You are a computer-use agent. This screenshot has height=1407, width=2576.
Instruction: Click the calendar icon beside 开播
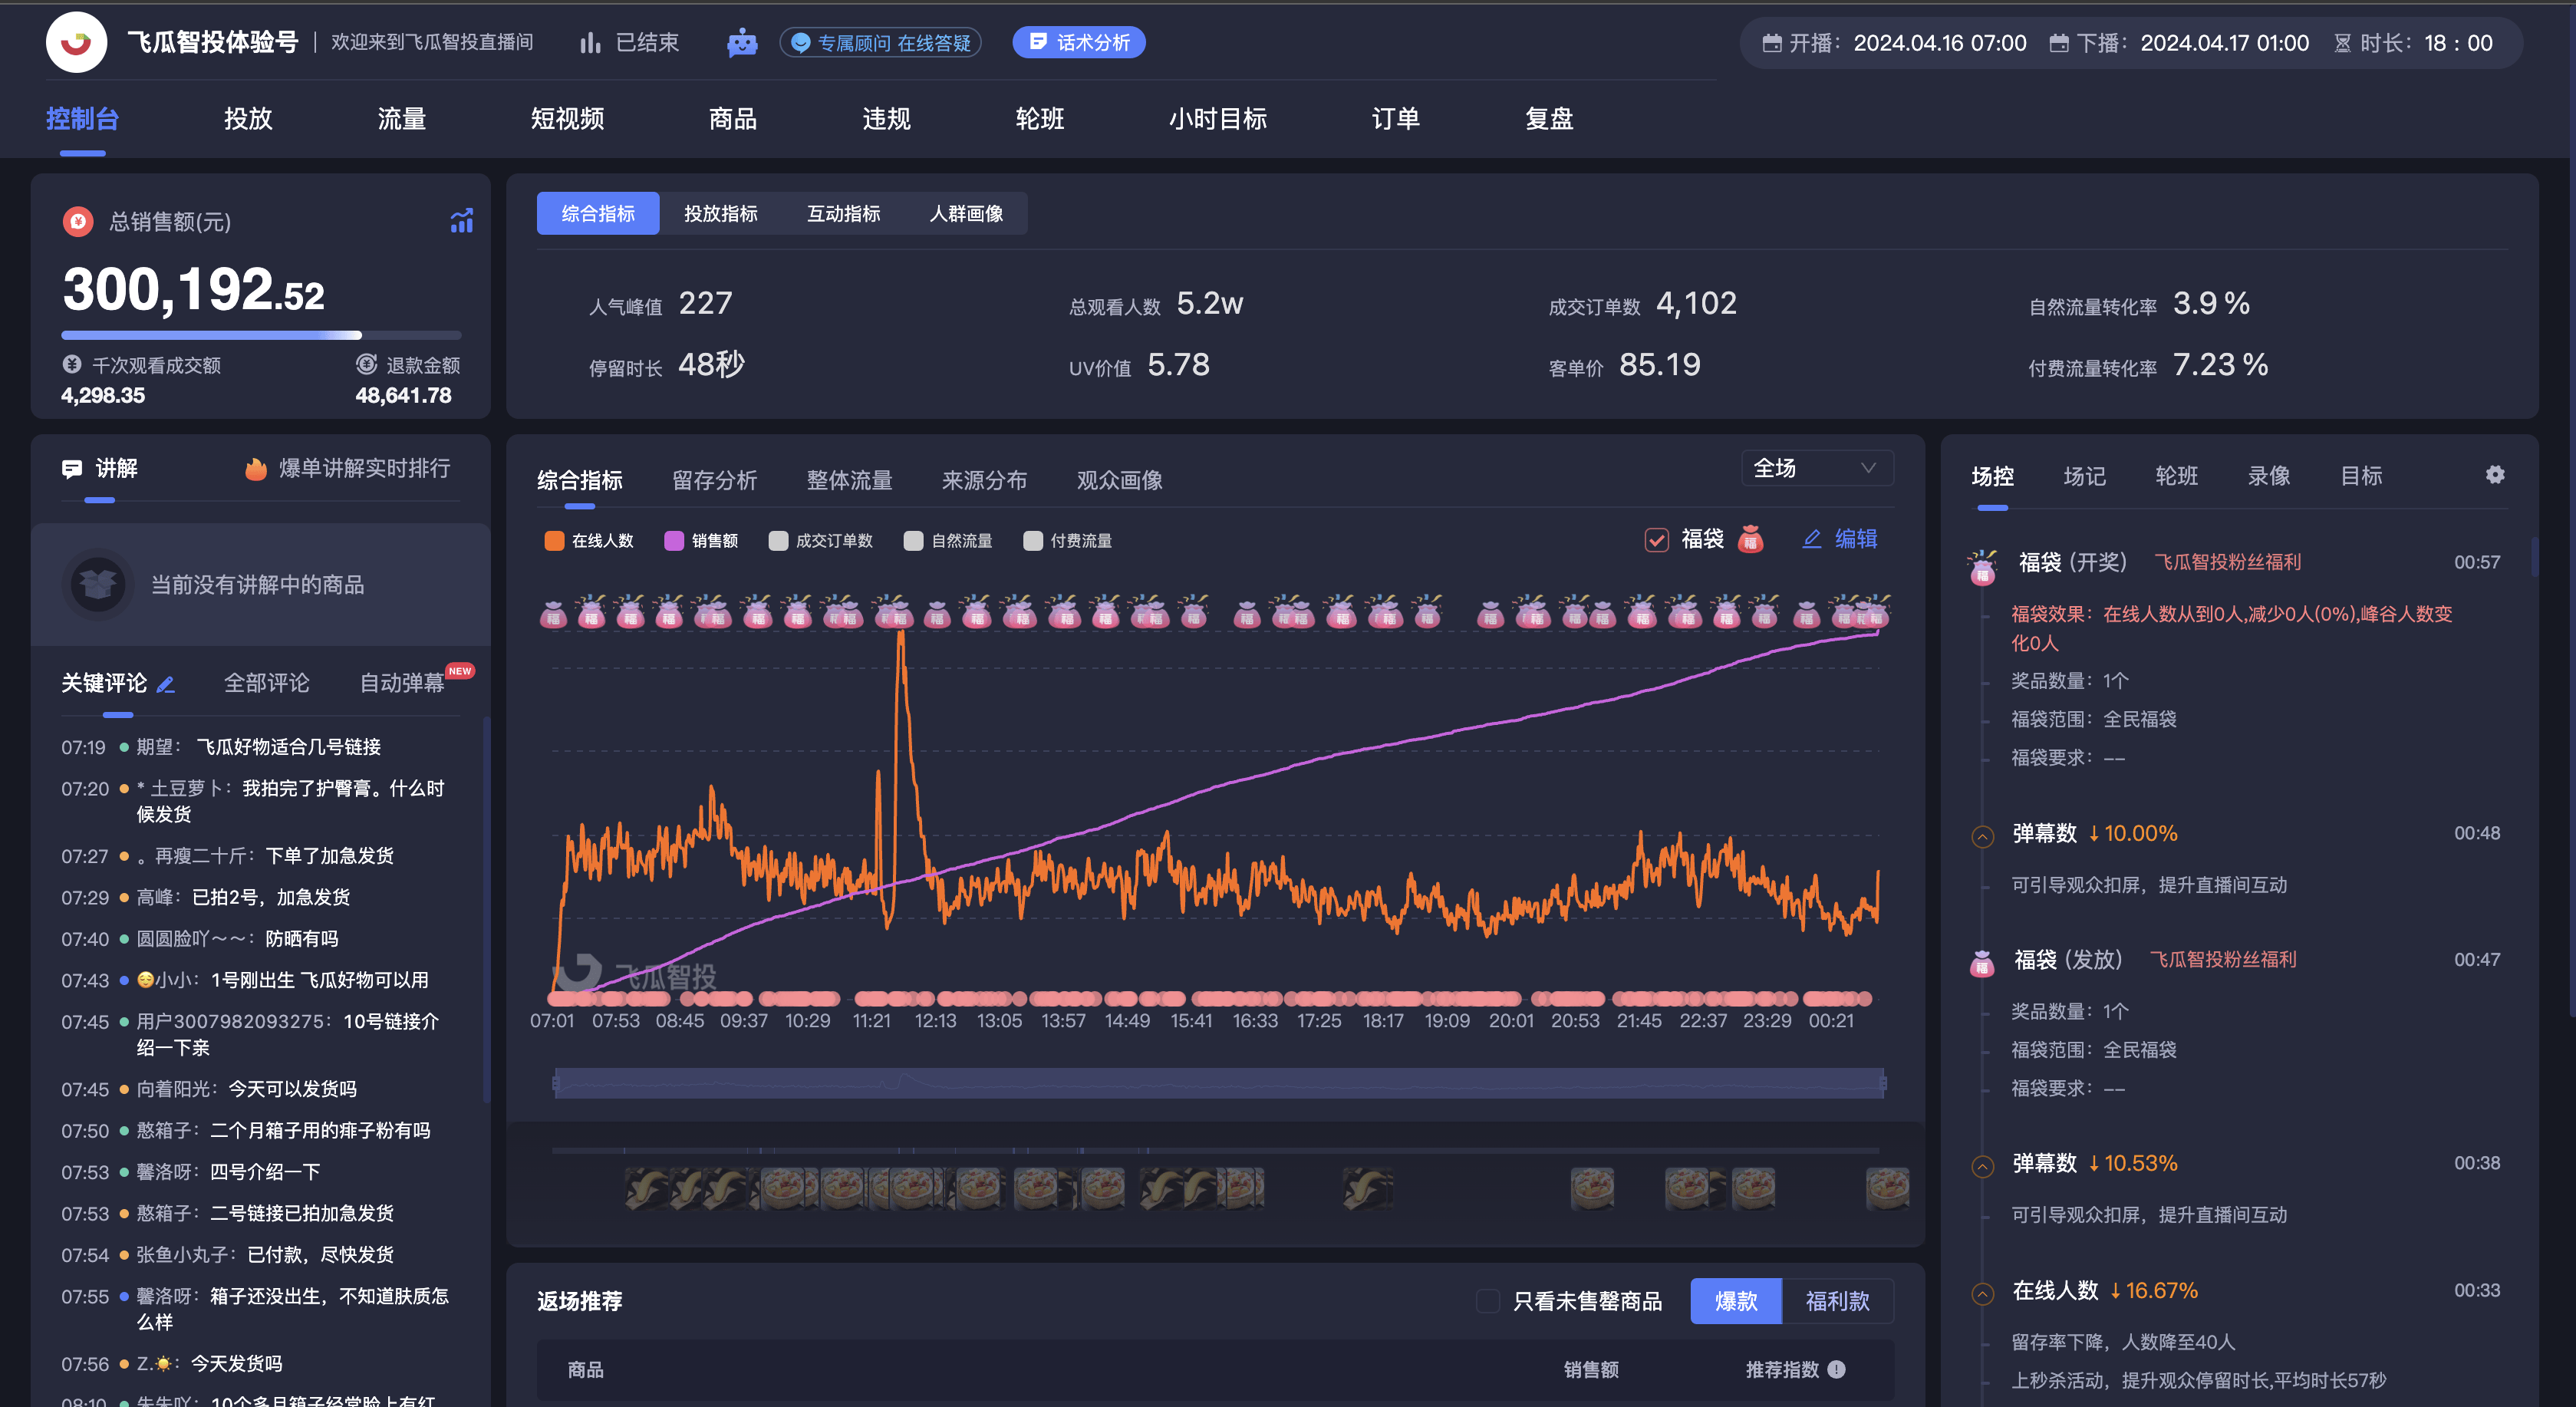[x=1771, y=43]
